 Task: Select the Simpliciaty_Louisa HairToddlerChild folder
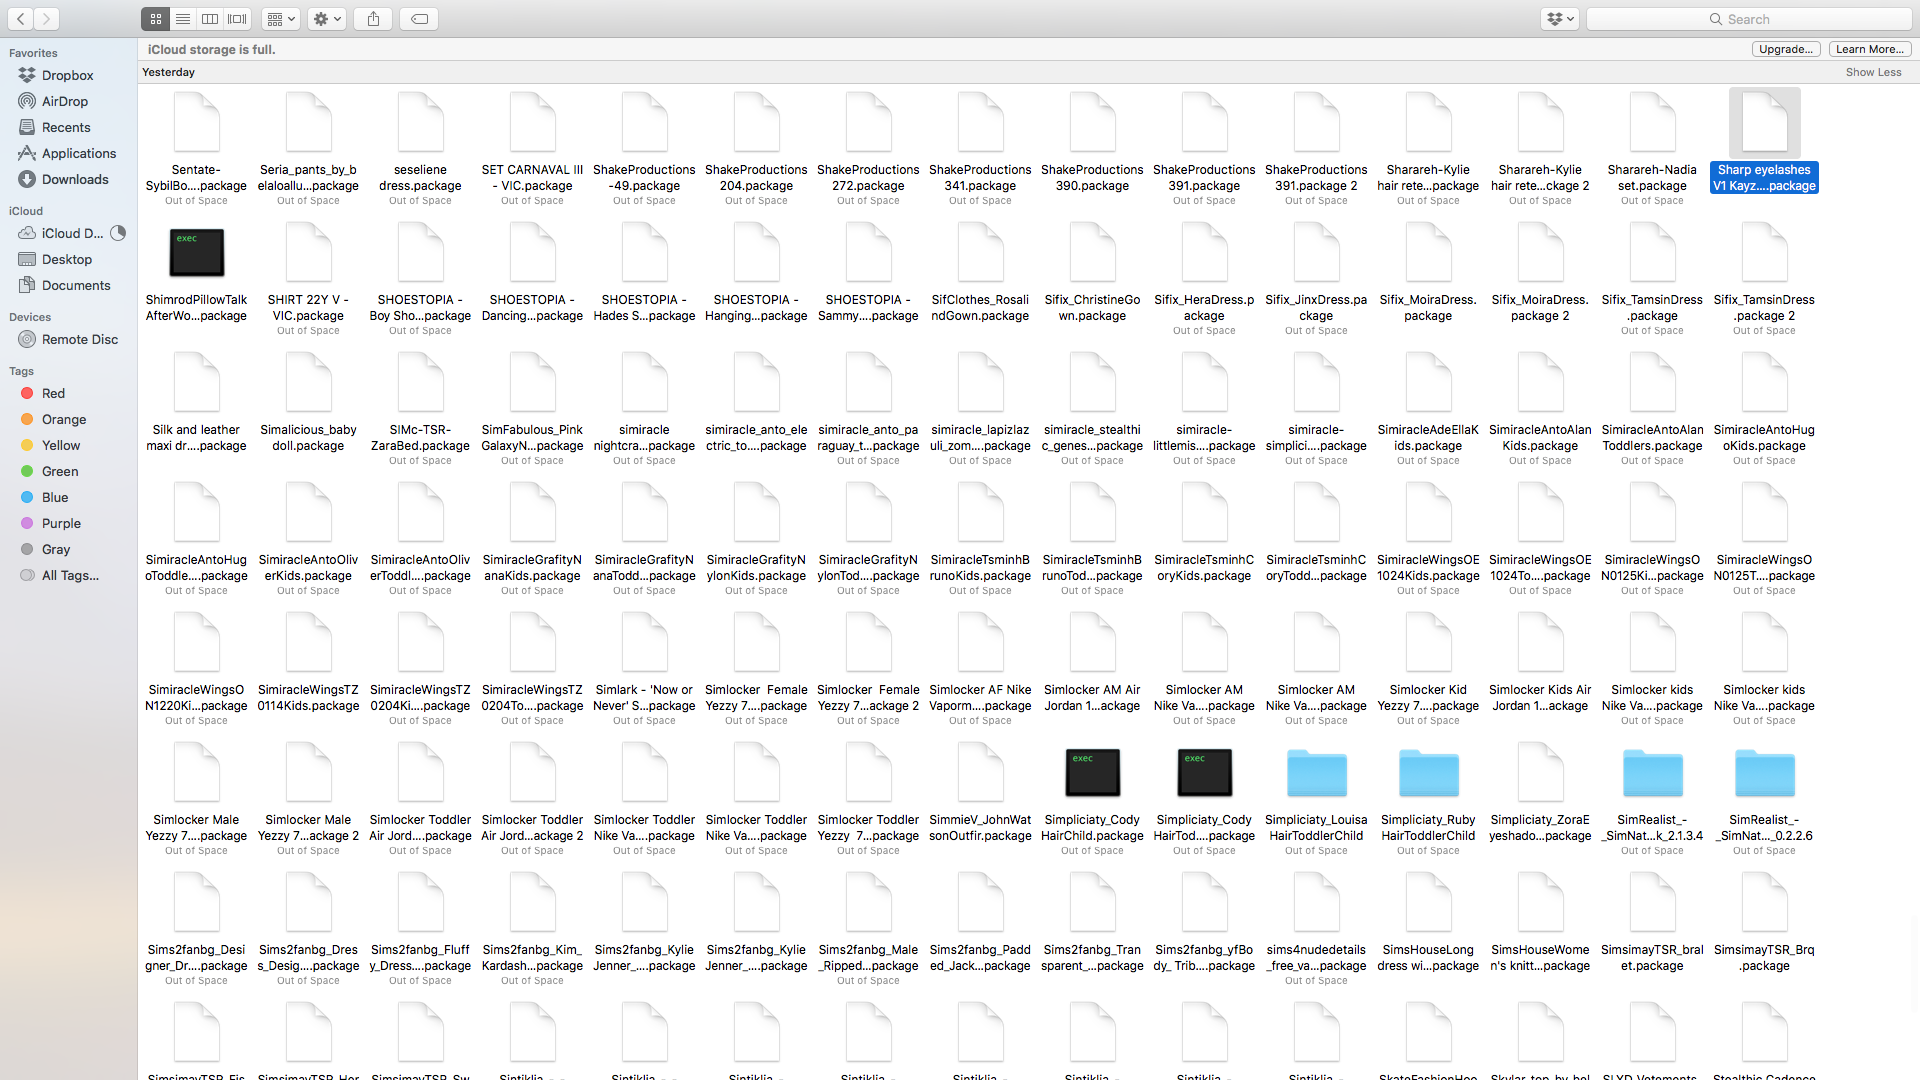pos(1317,772)
